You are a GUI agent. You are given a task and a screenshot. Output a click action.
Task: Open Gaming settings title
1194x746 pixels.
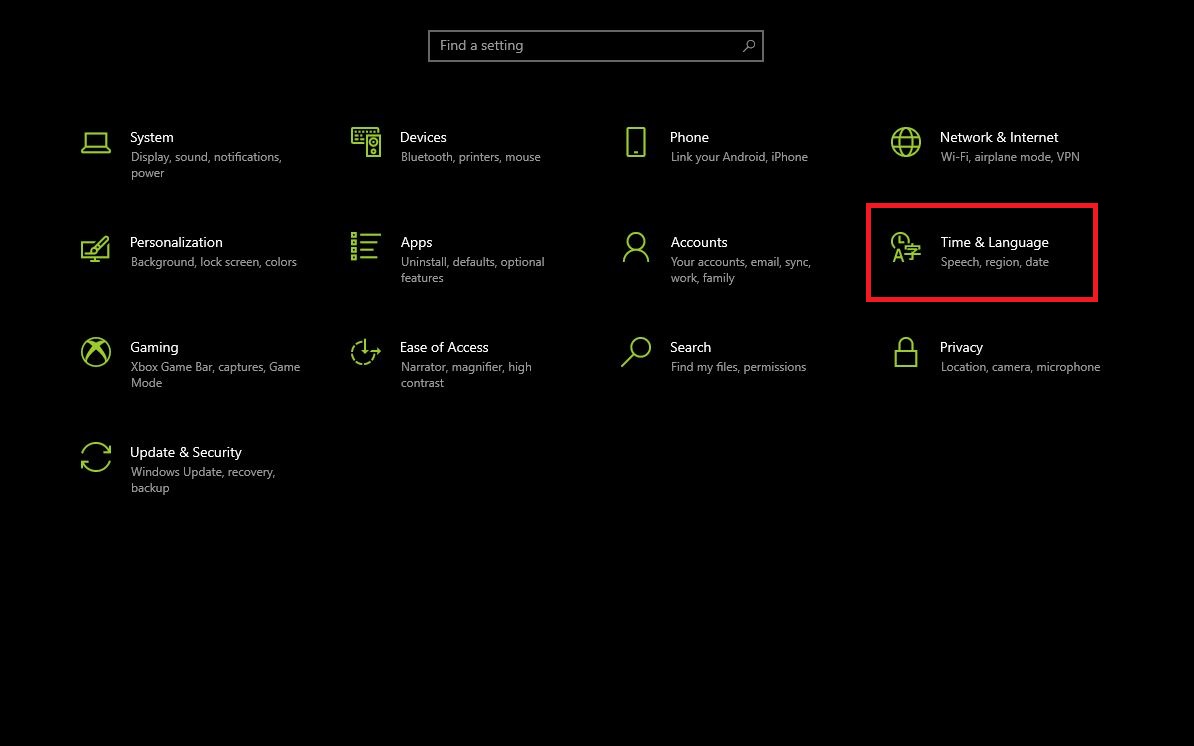click(x=154, y=347)
